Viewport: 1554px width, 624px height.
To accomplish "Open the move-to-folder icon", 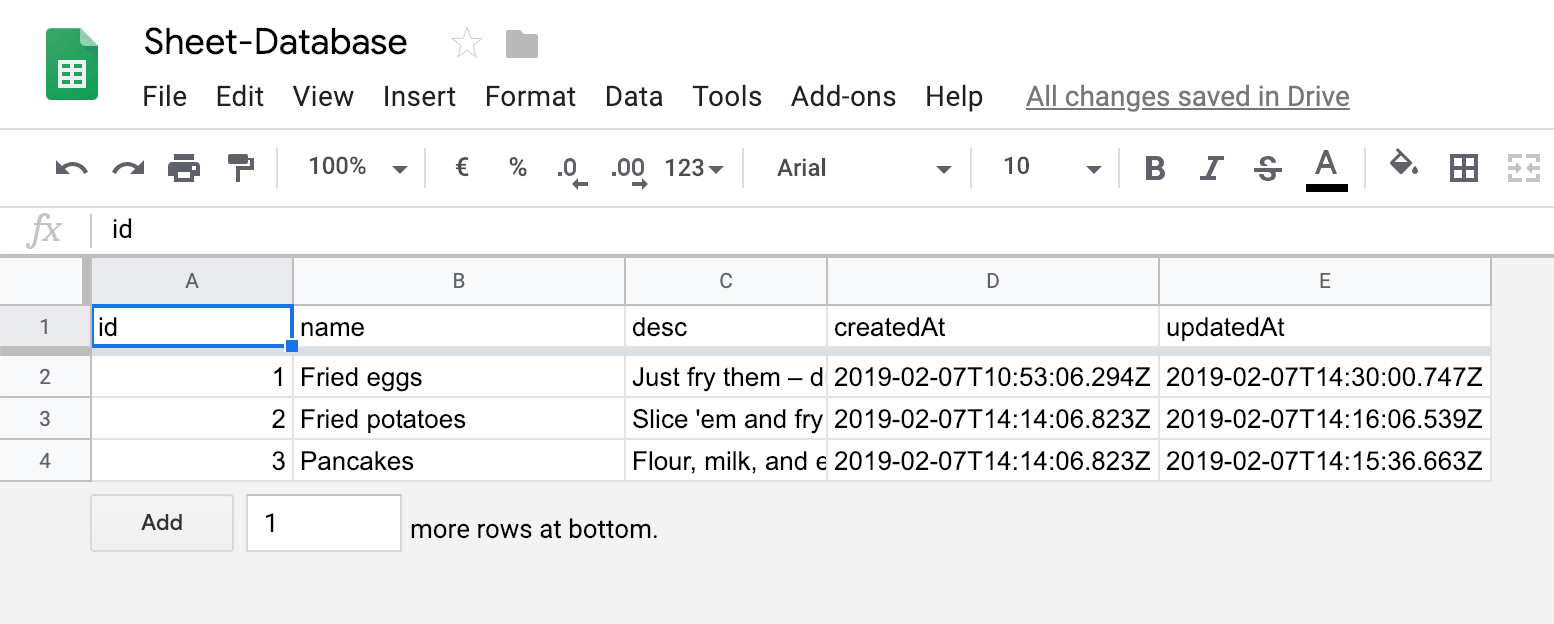I will [x=522, y=44].
